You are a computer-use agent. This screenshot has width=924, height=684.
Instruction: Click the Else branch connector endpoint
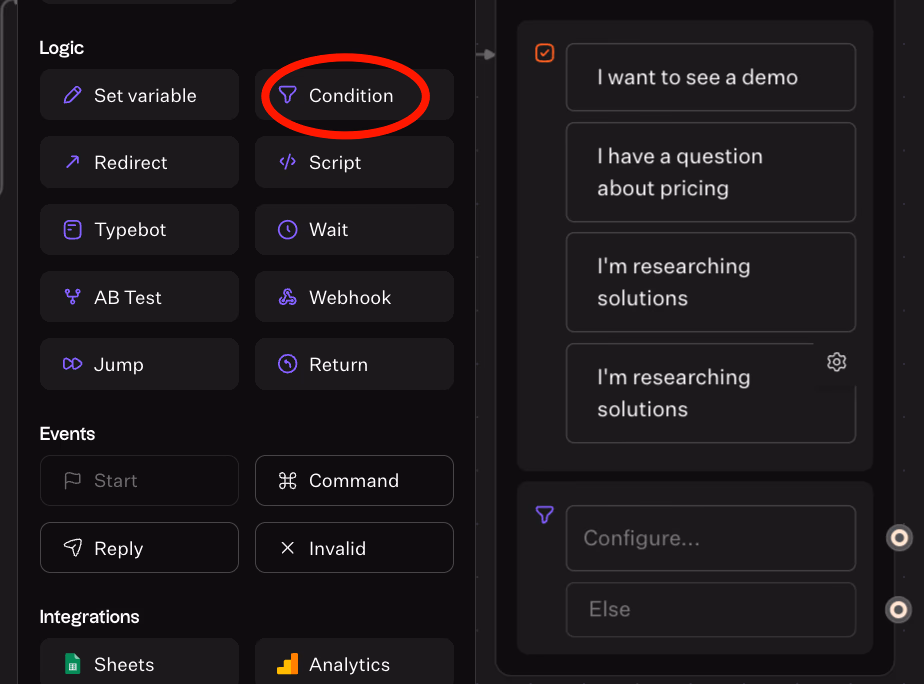point(899,609)
